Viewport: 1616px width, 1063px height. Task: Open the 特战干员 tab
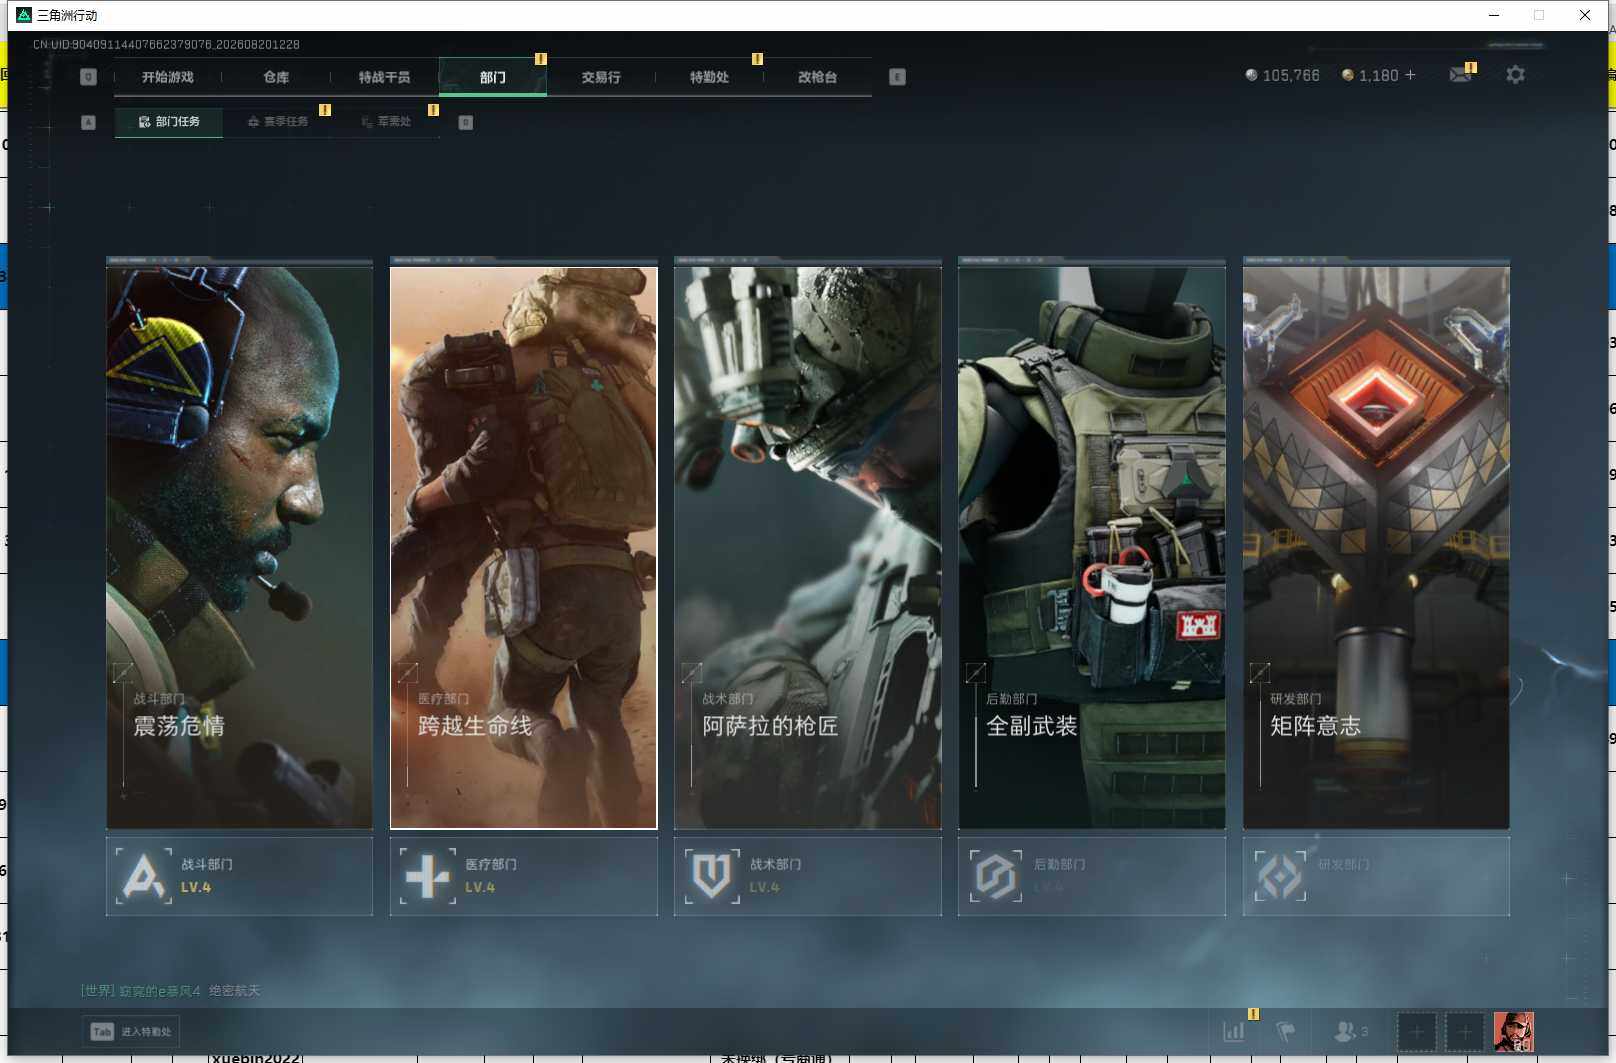coord(384,77)
